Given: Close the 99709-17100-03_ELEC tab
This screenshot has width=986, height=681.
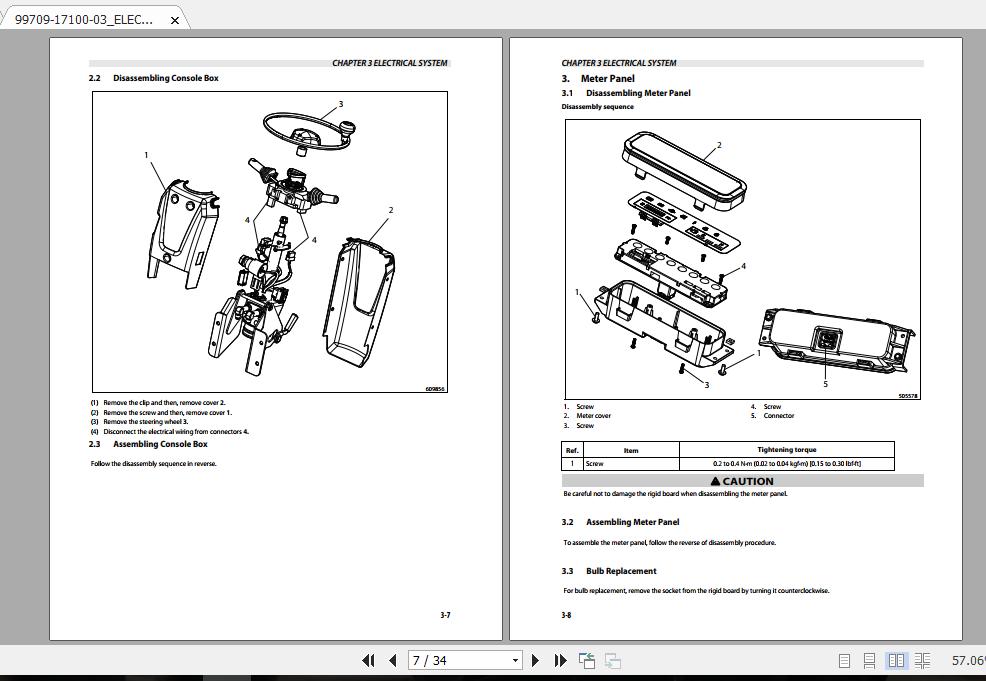Looking at the screenshot, I should point(174,18).
